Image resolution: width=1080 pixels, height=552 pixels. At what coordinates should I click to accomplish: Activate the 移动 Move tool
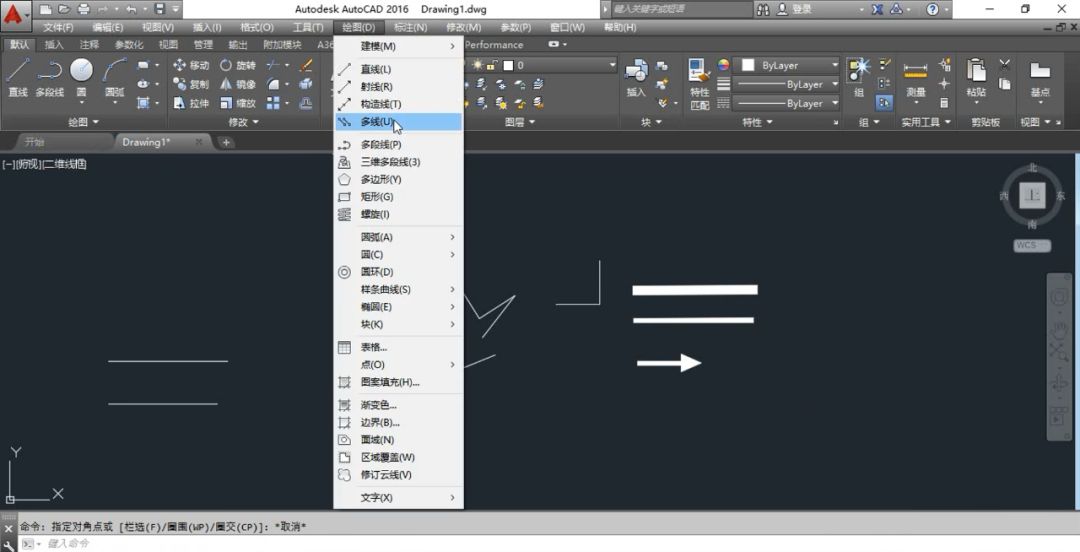[x=191, y=65]
